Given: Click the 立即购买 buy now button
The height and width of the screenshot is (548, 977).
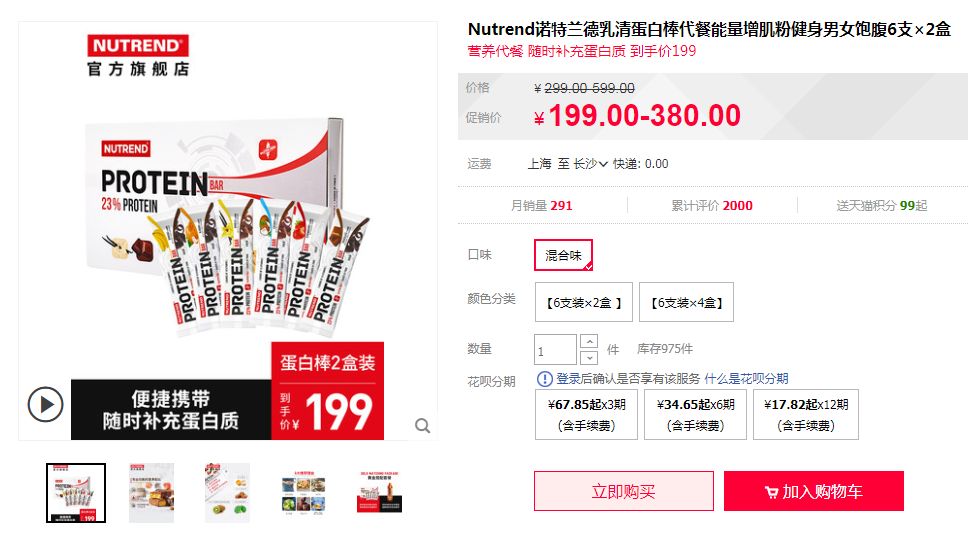Looking at the screenshot, I should (624, 491).
